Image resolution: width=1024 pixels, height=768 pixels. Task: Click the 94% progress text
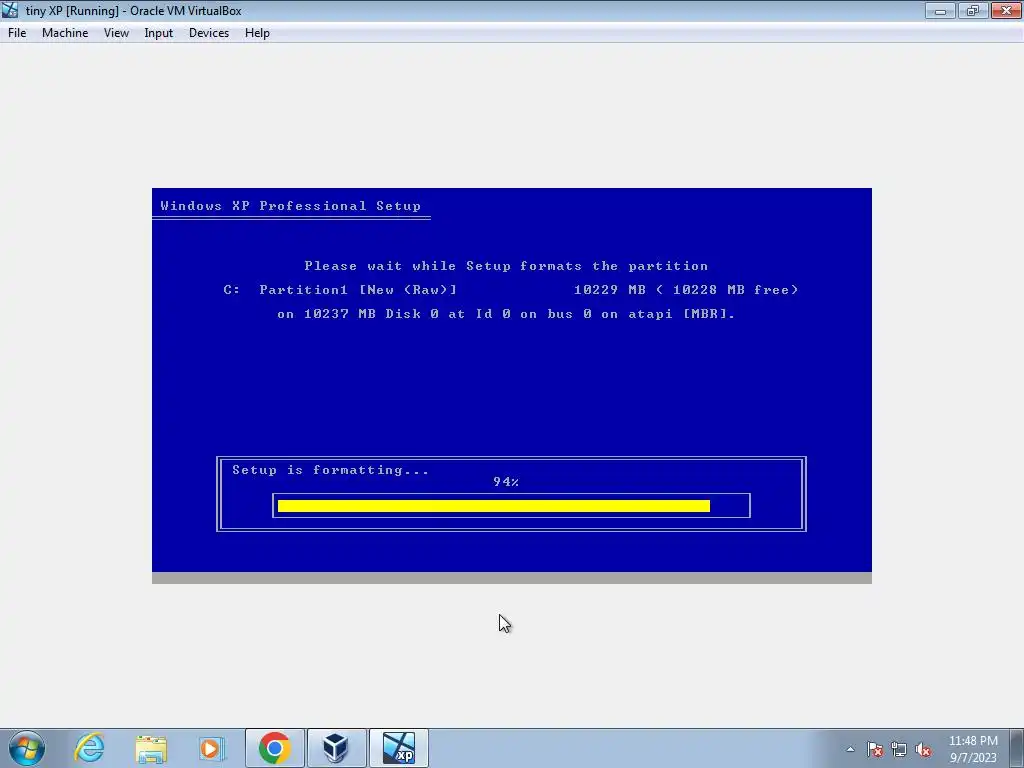pos(505,482)
